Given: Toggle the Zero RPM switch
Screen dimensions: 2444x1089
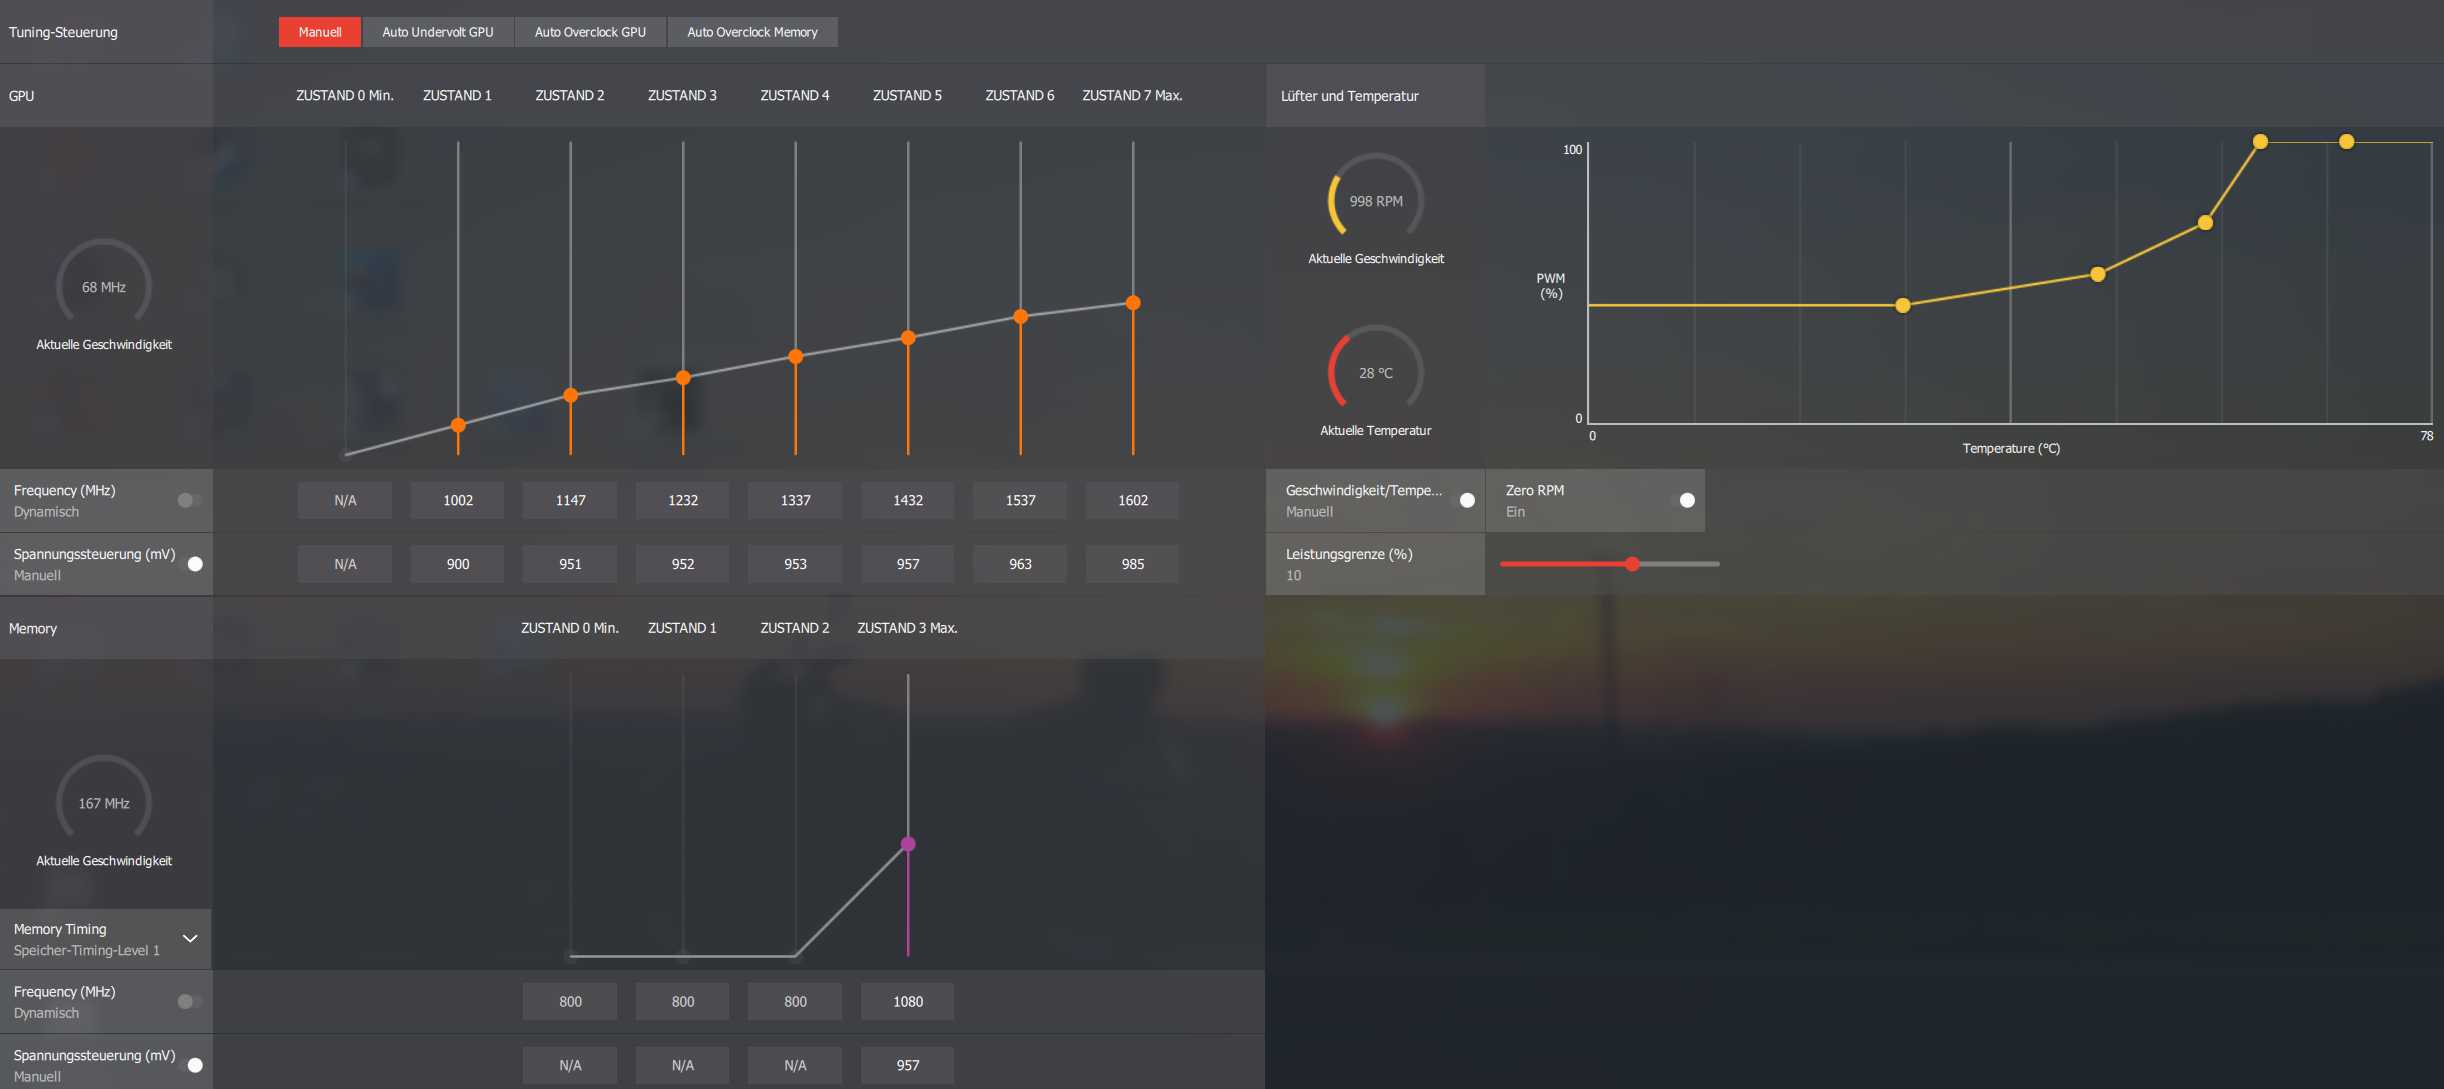Looking at the screenshot, I should coord(1682,500).
